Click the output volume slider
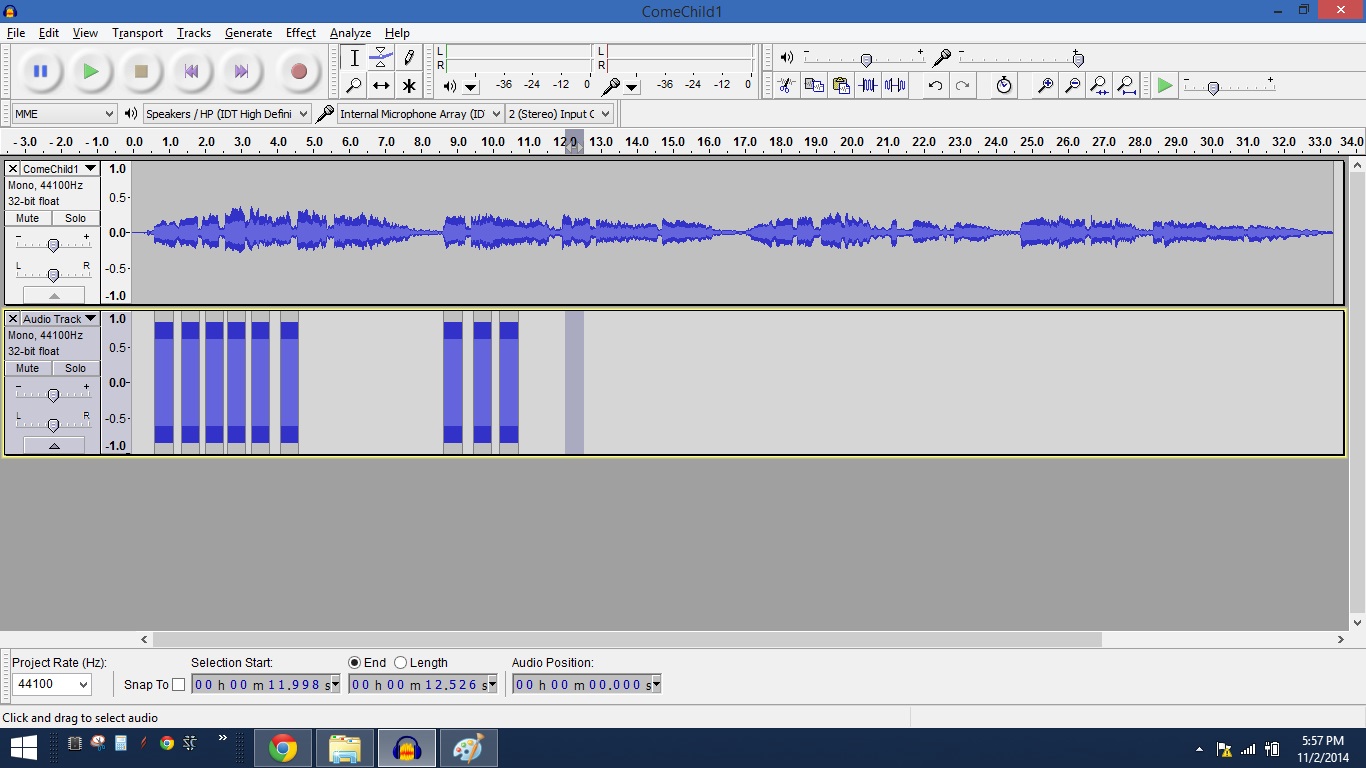 865,59
